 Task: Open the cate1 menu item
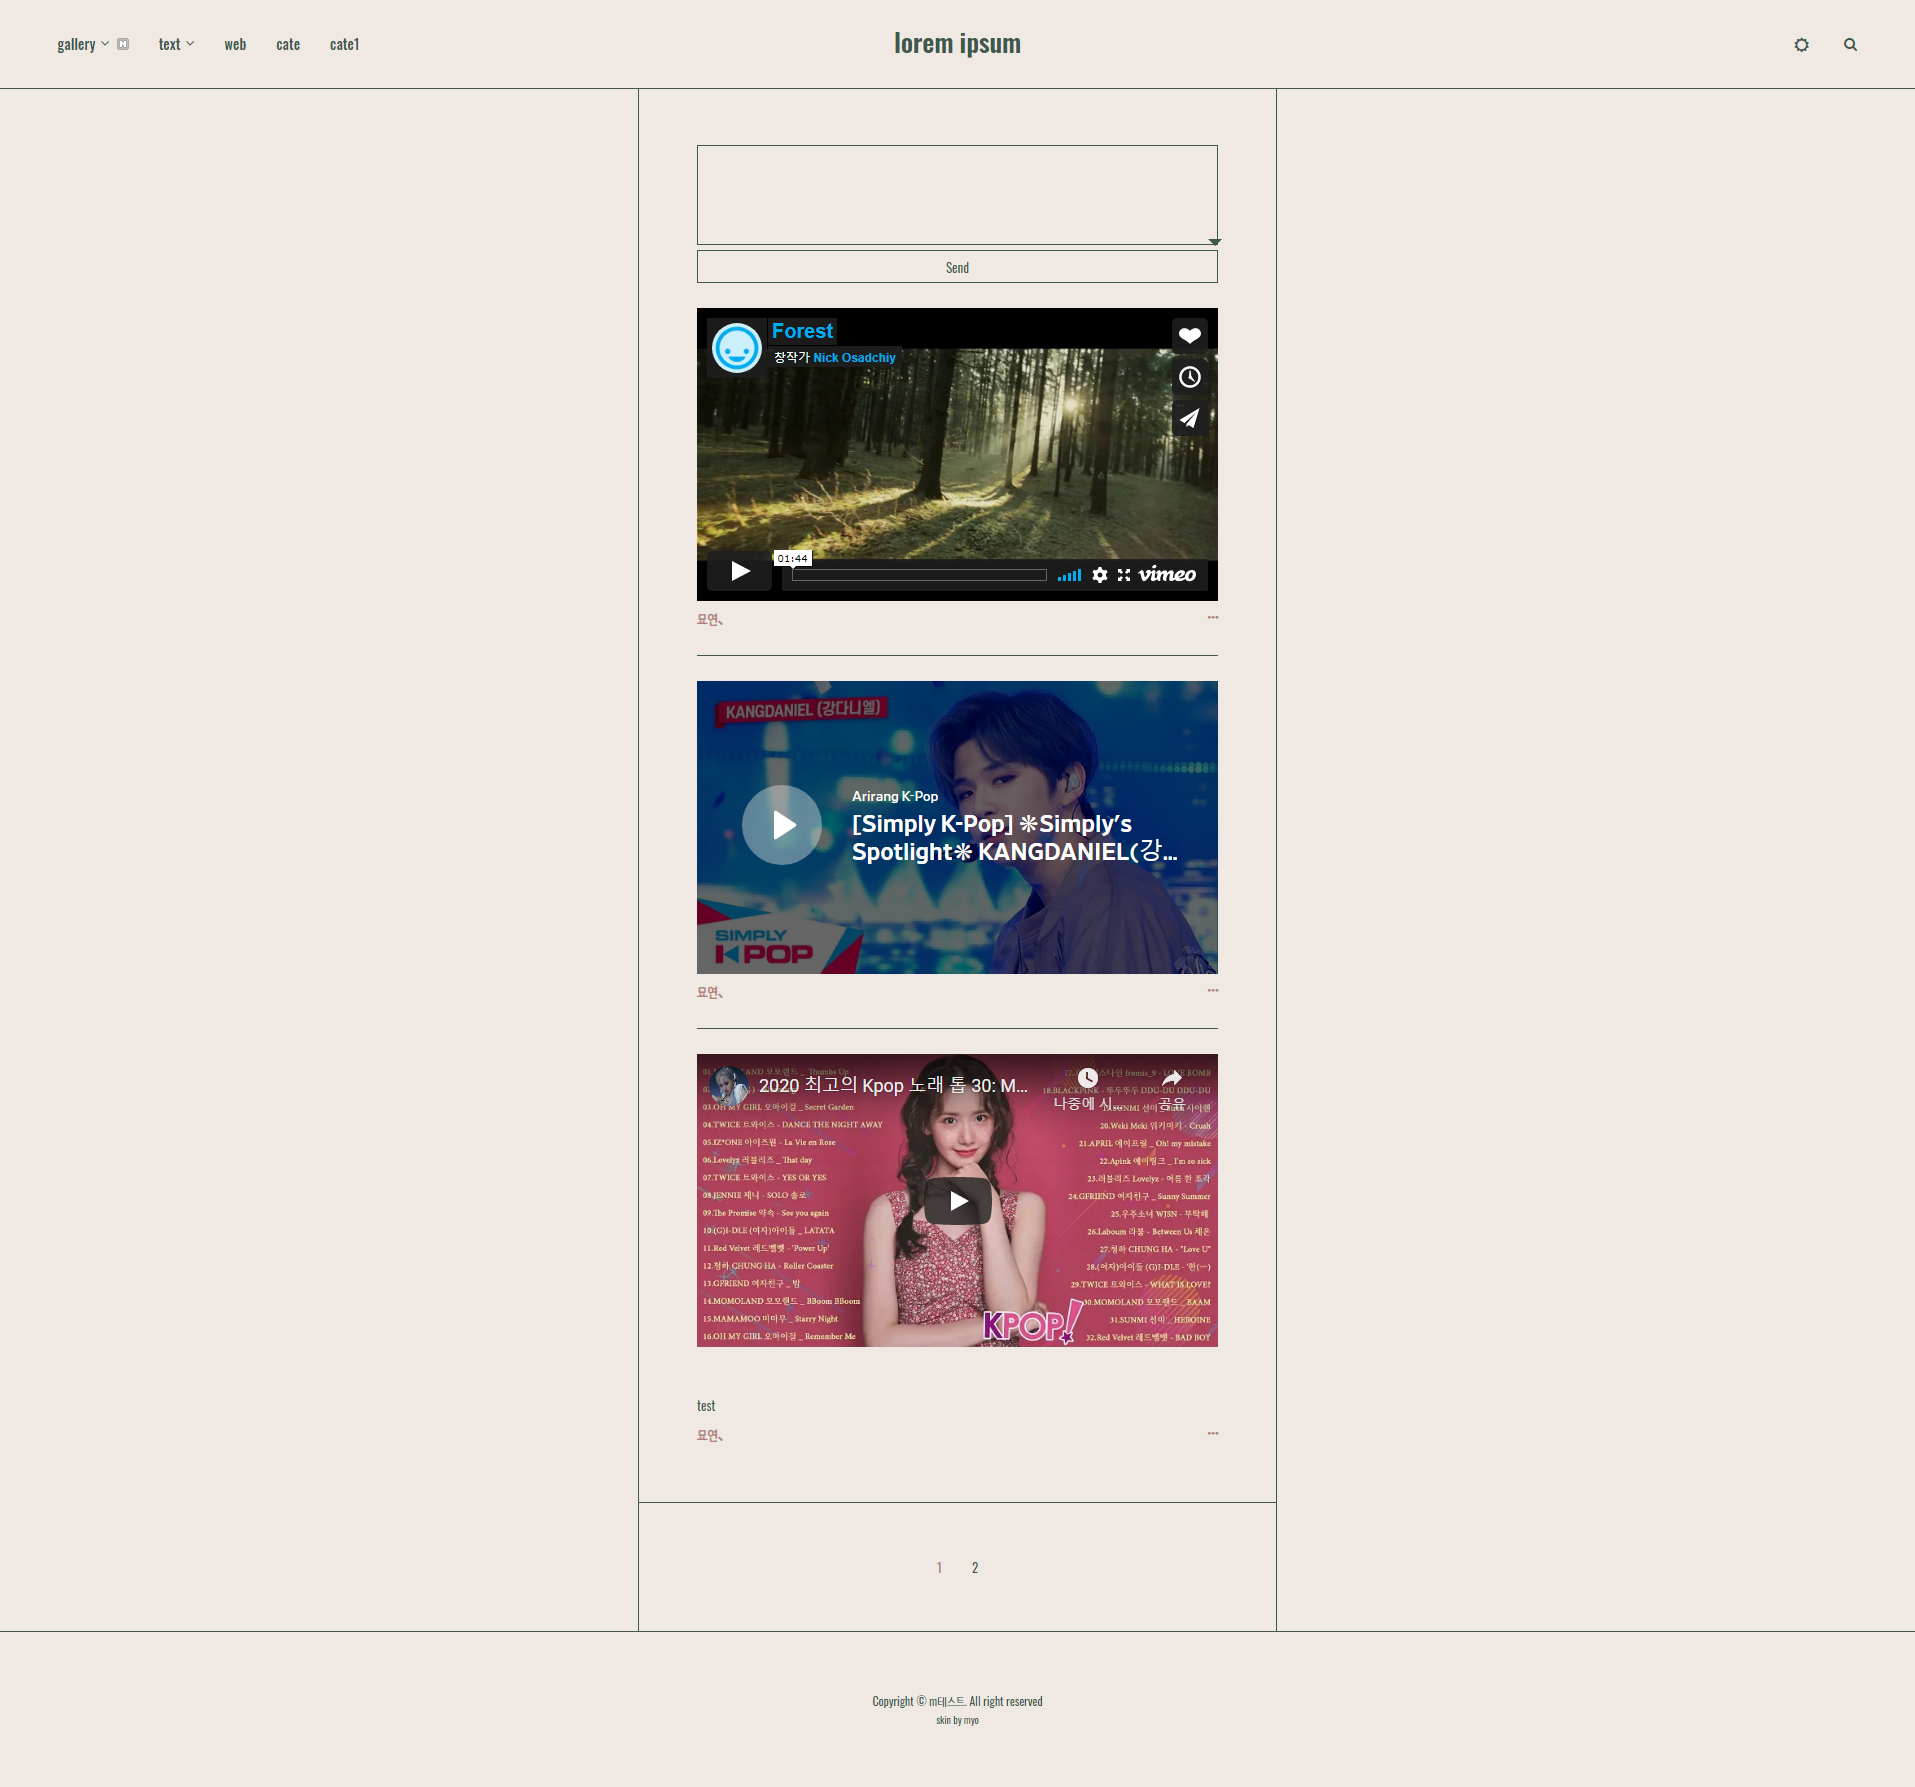[x=344, y=45]
